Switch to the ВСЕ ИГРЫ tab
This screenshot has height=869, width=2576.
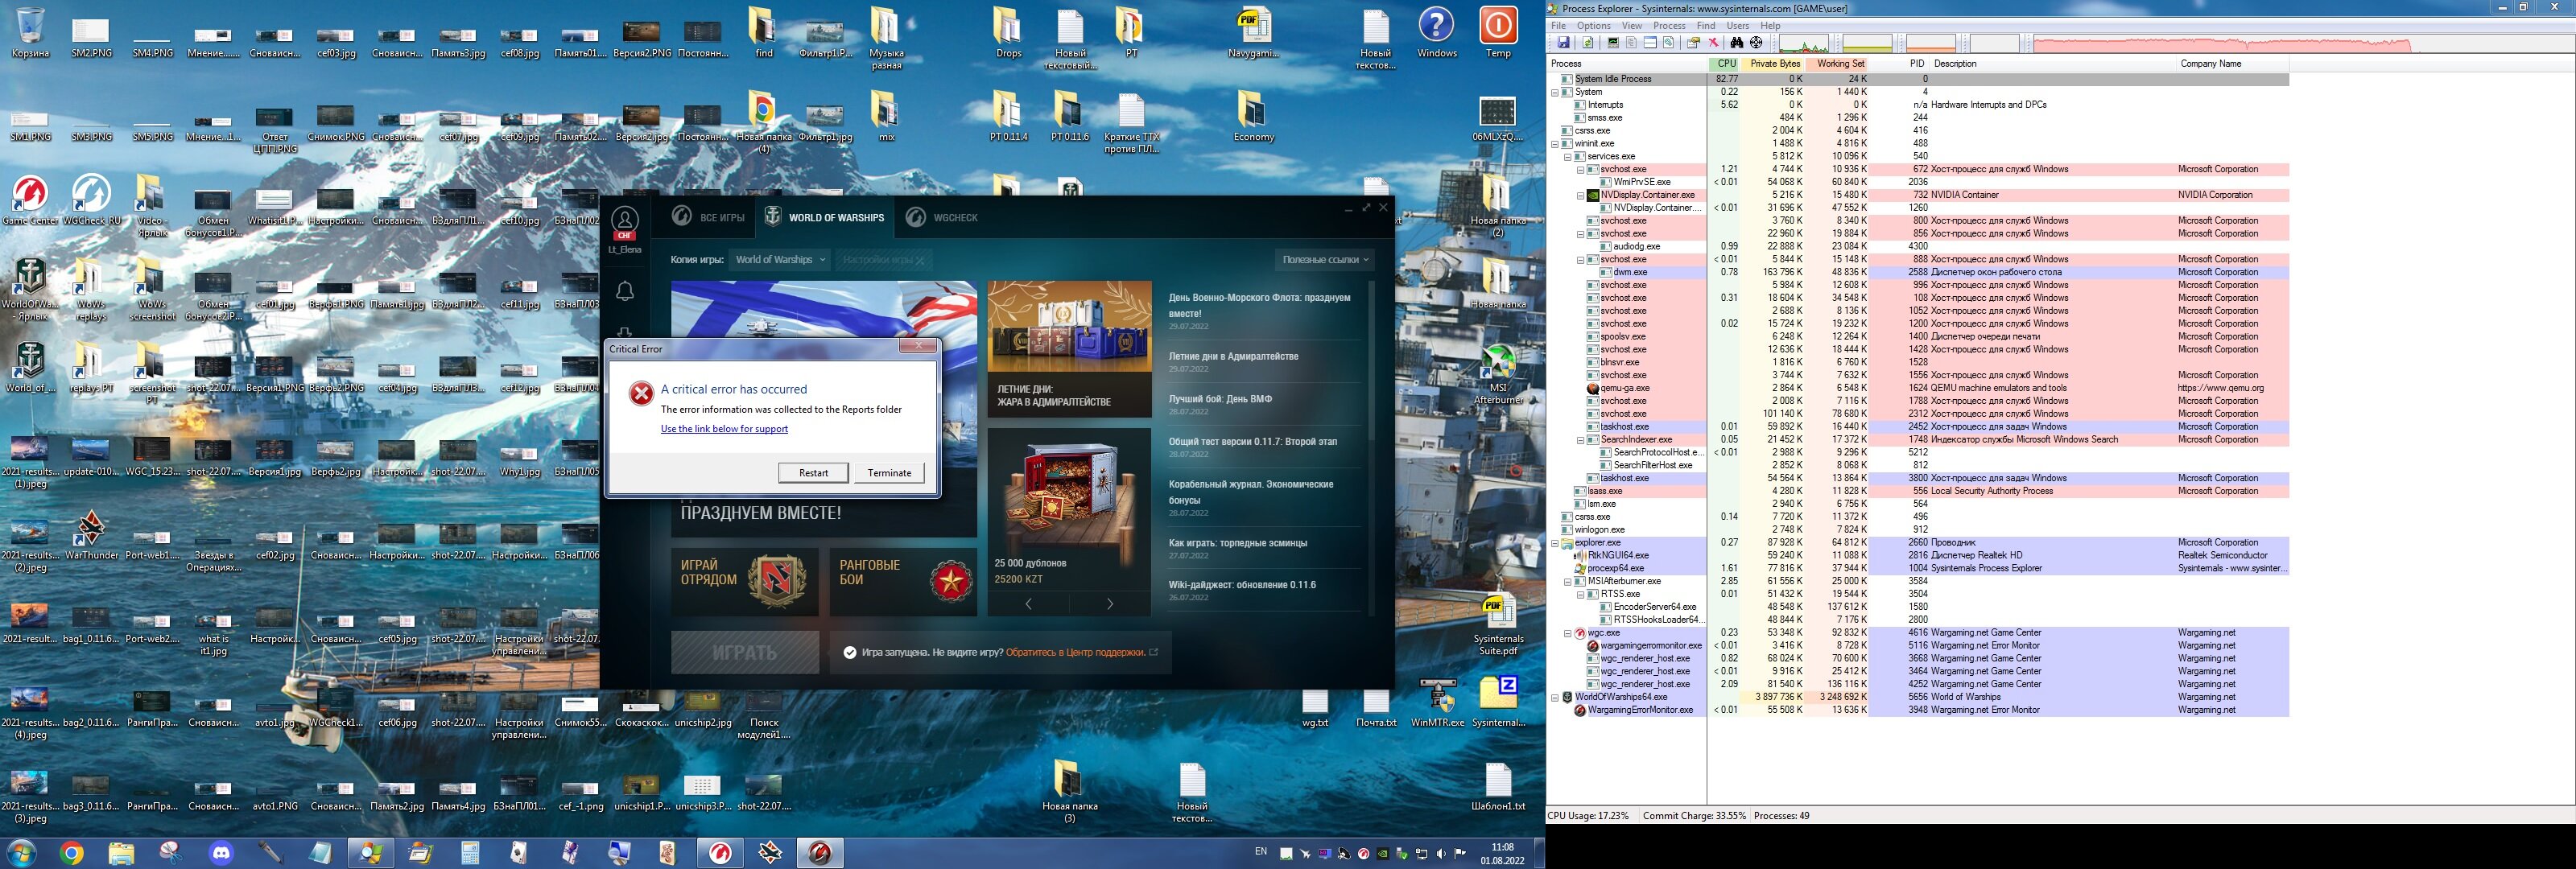click(x=708, y=217)
